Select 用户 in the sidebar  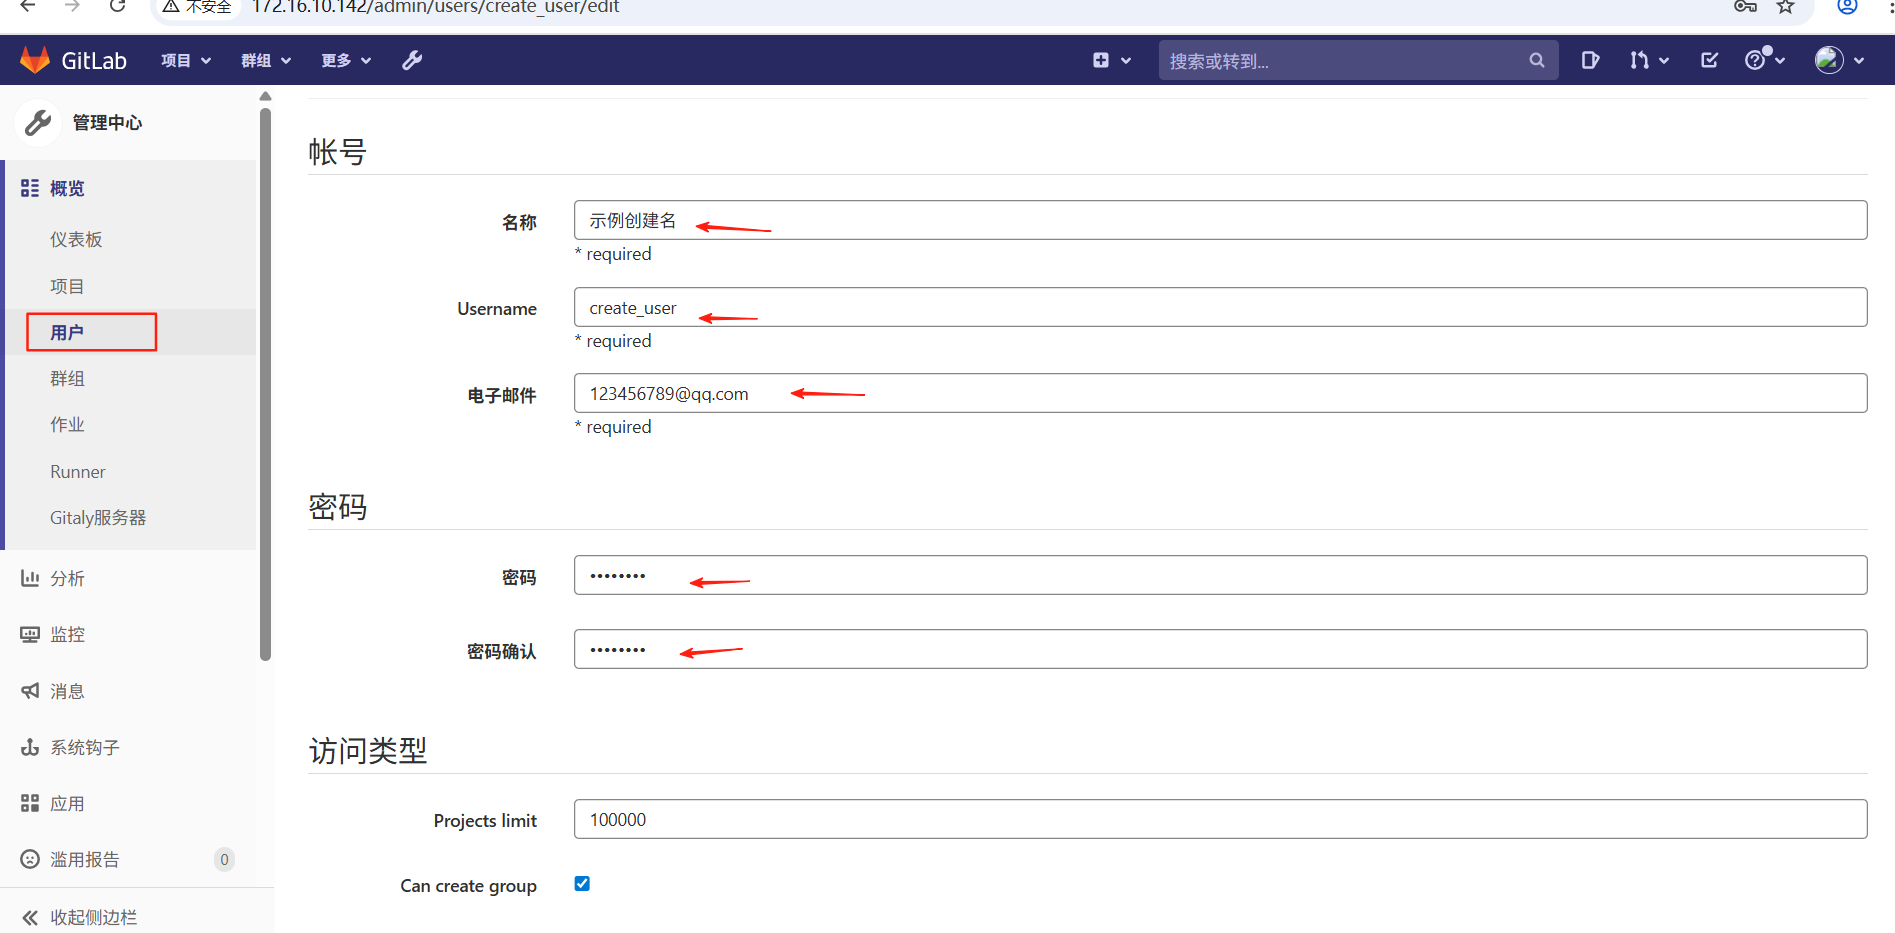coord(67,332)
